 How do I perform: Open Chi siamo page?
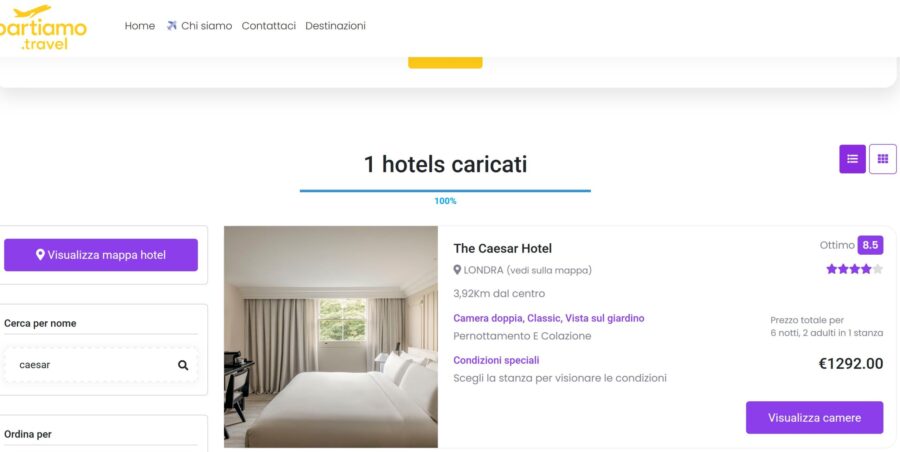coord(207,26)
